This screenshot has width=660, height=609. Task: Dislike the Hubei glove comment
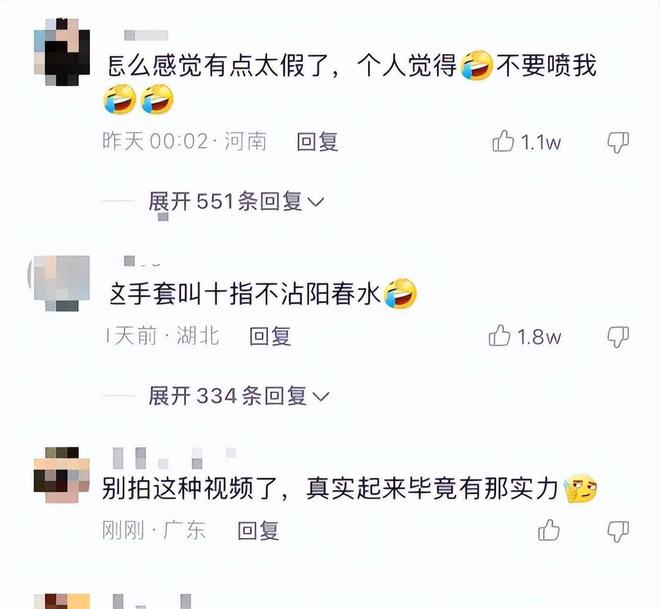point(618,337)
